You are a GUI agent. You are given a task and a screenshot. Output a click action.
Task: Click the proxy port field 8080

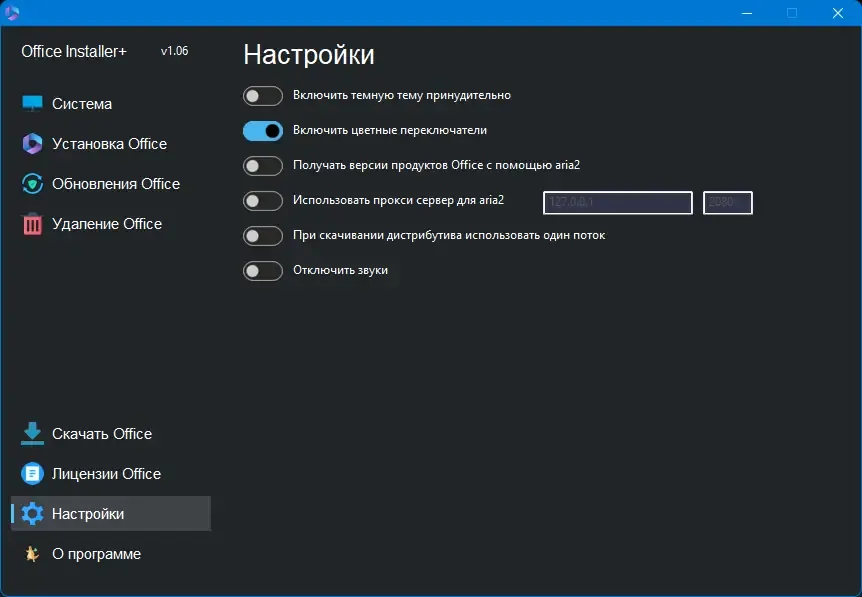coord(728,202)
